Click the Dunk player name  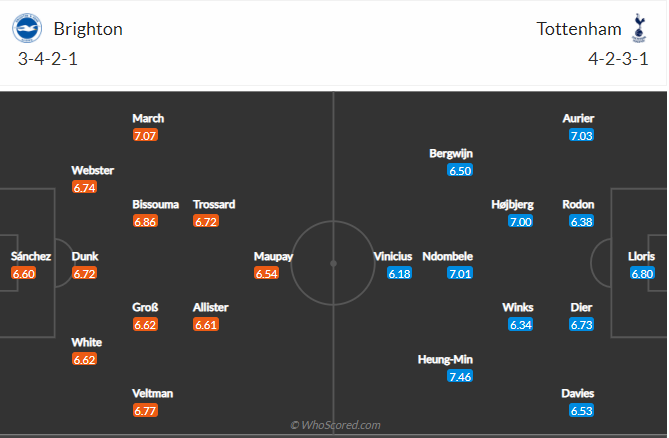coord(85,256)
